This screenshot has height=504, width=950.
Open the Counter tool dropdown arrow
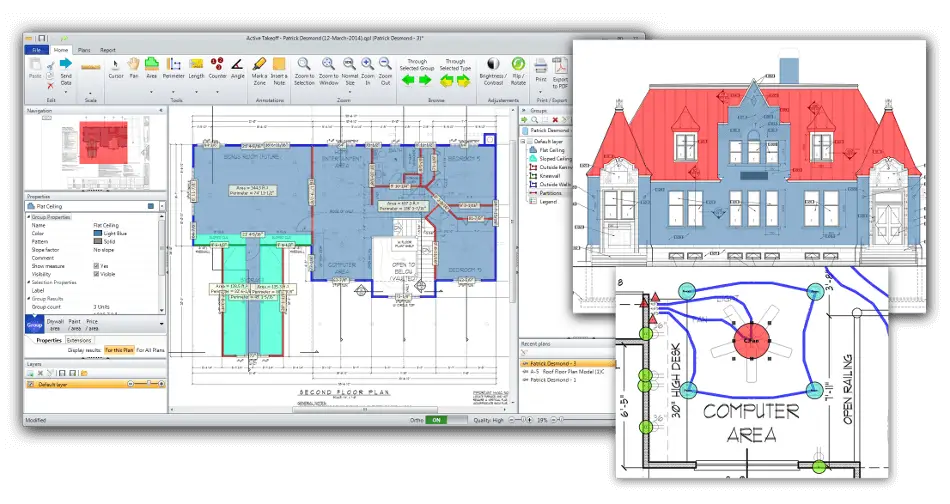218,92
